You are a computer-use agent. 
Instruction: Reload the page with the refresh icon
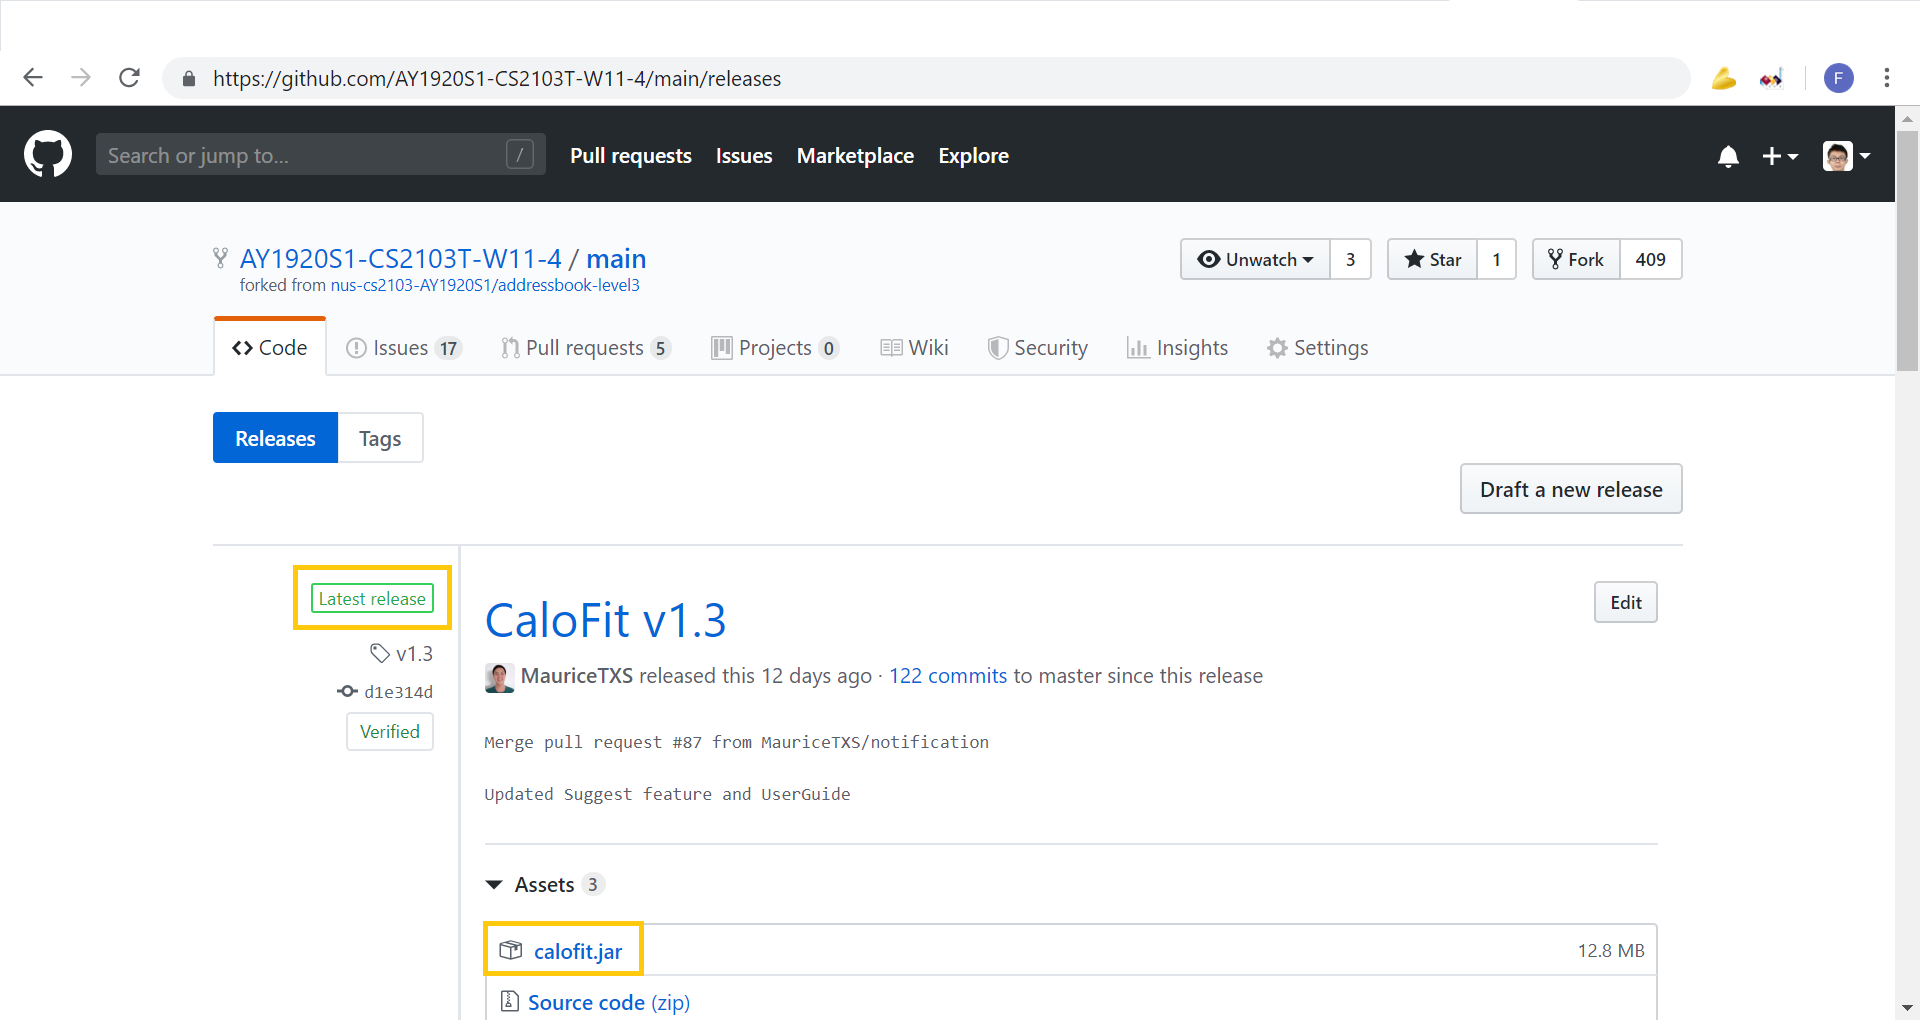pyautogui.click(x=129, y=78)
